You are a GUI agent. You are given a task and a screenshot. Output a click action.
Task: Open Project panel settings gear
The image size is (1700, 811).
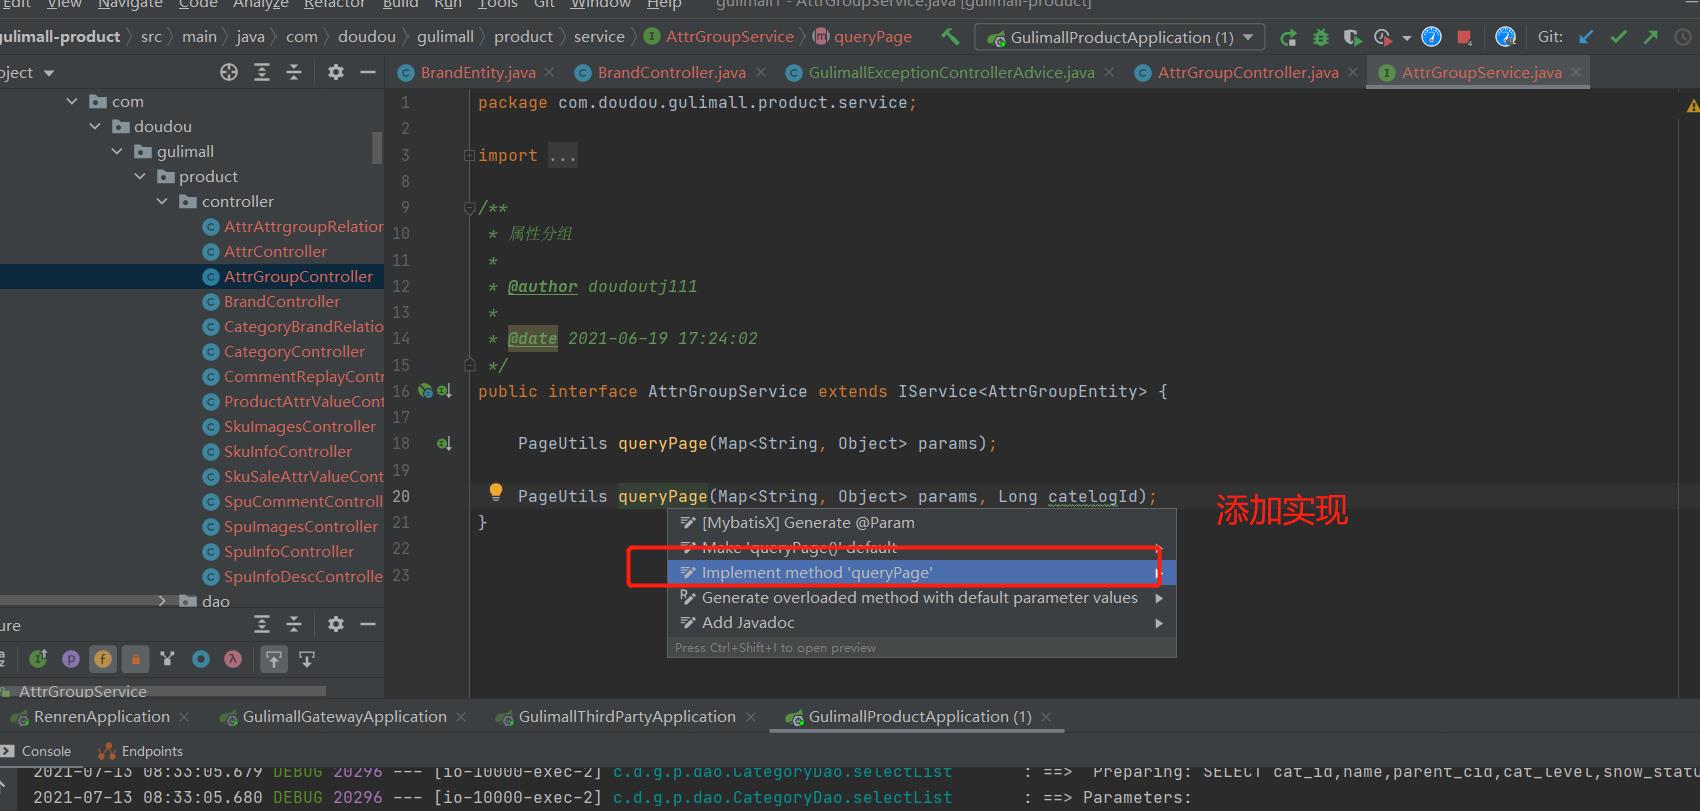[x=336, y=72]
